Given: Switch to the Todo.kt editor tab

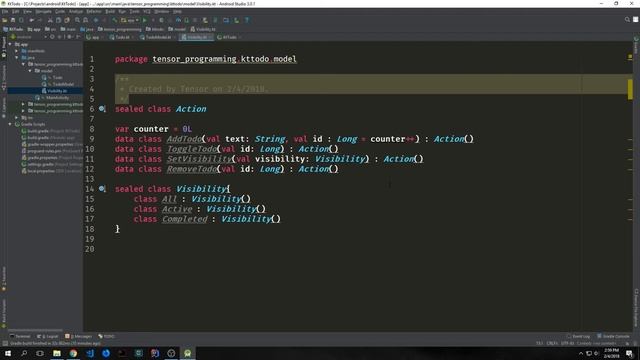Looking at the screenshot, I should [x=122, y=37].
